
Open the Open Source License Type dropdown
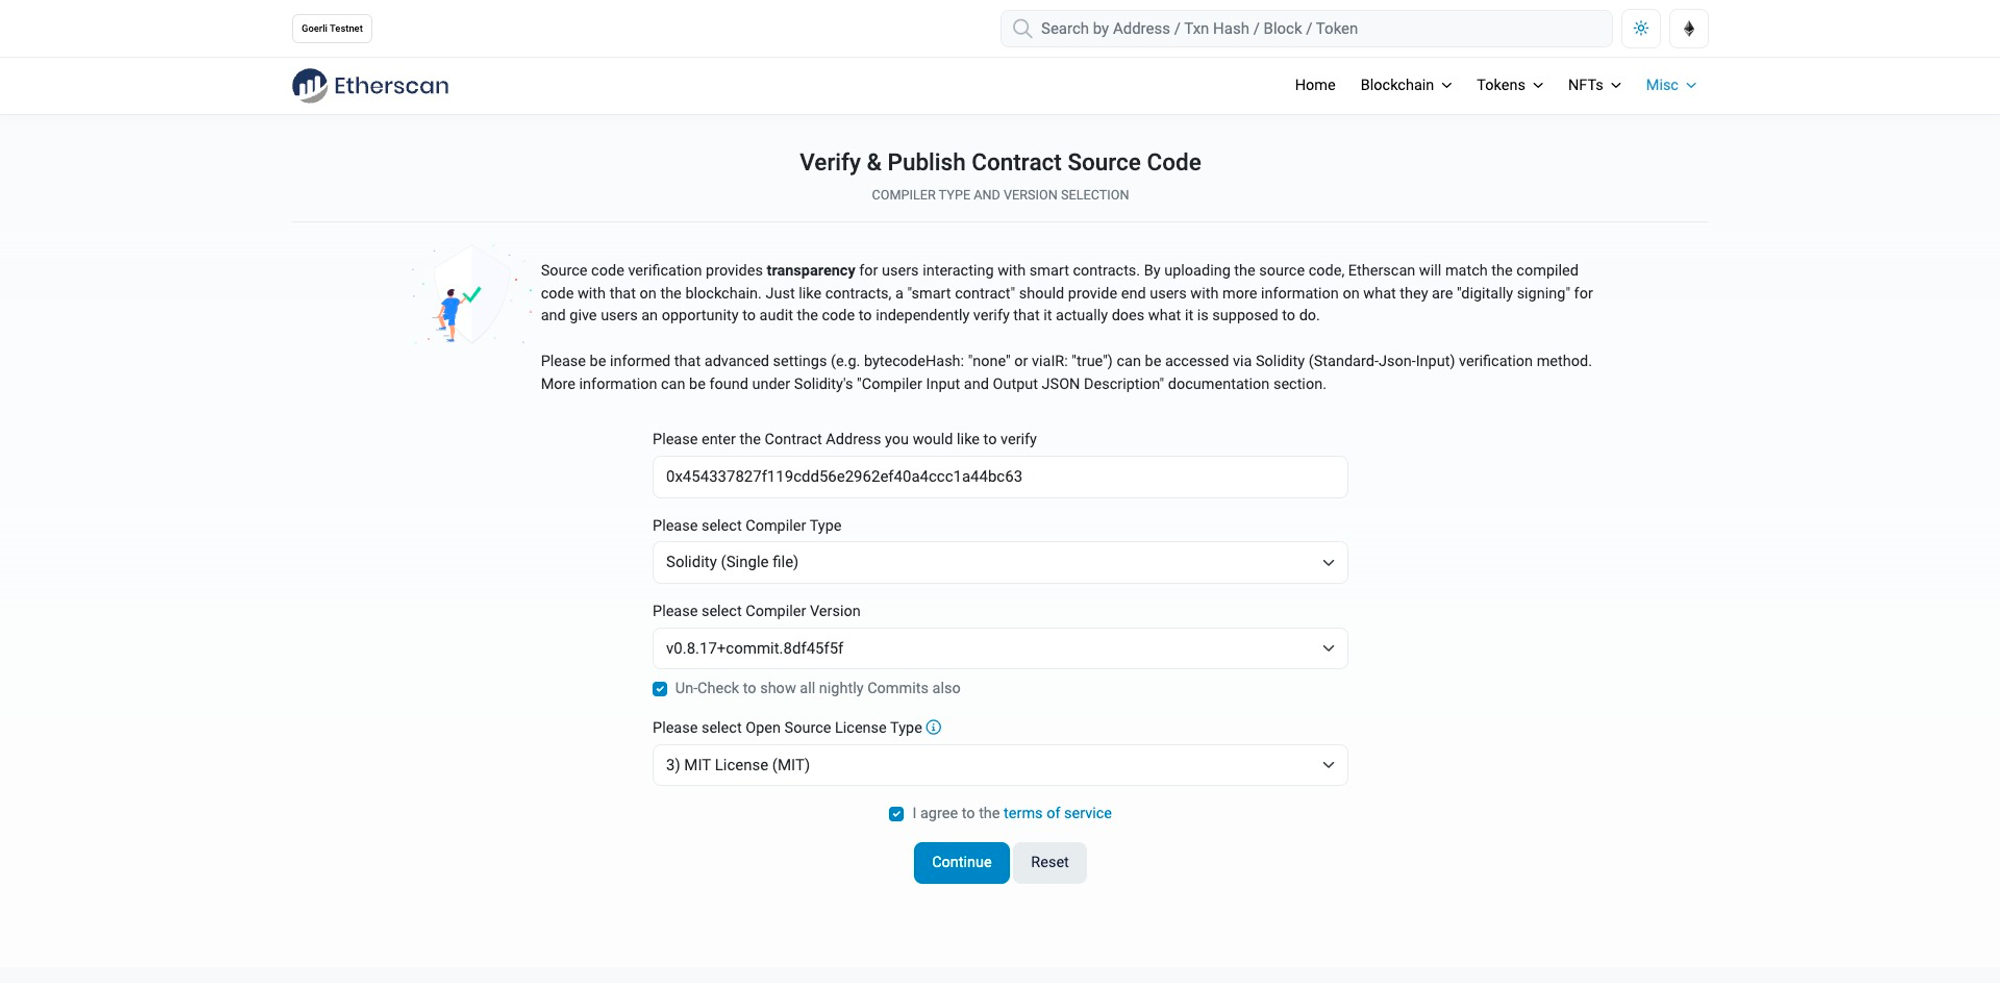pos(999,765)
